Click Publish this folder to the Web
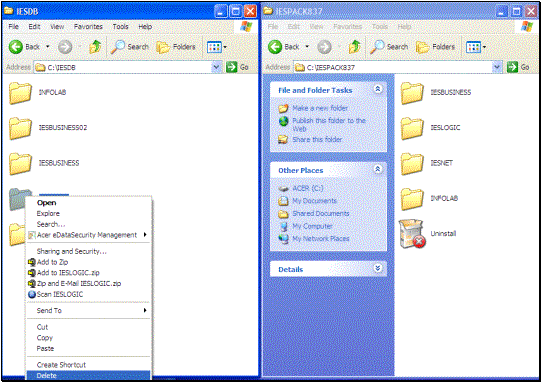The image size is (541, 382). pyautogui.click(x=329, y=125)
